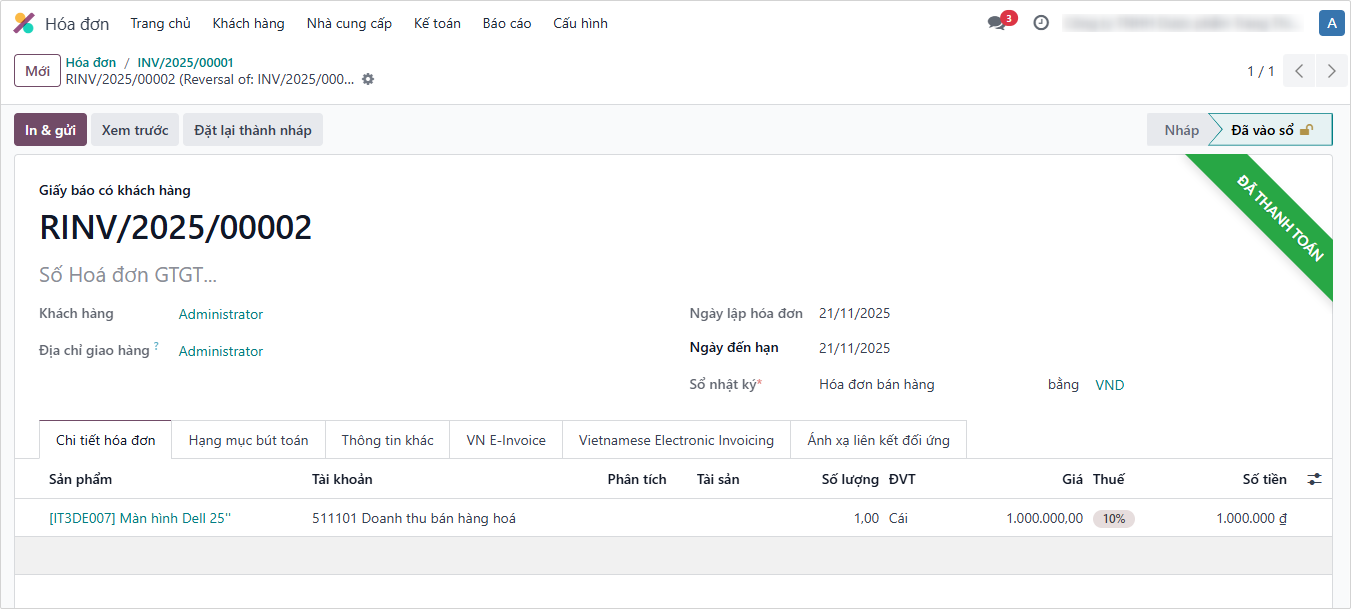Switch to Thông tin khác tab

387,440
